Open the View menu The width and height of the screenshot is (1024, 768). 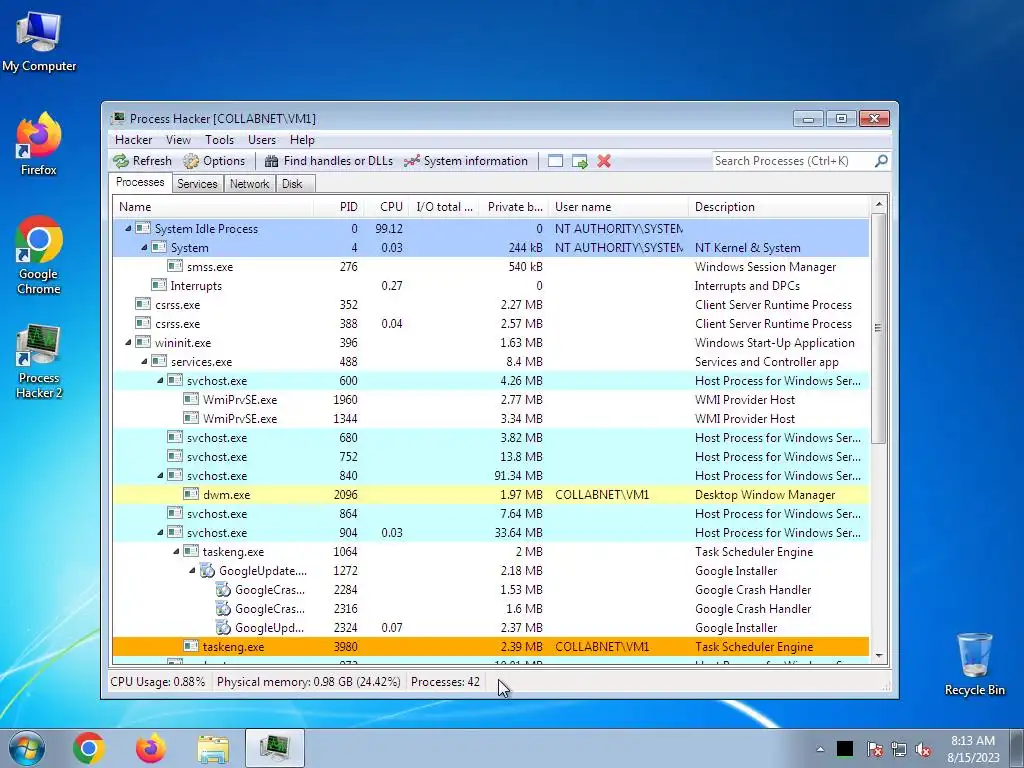pyautogui.click(x=178, y=140)
